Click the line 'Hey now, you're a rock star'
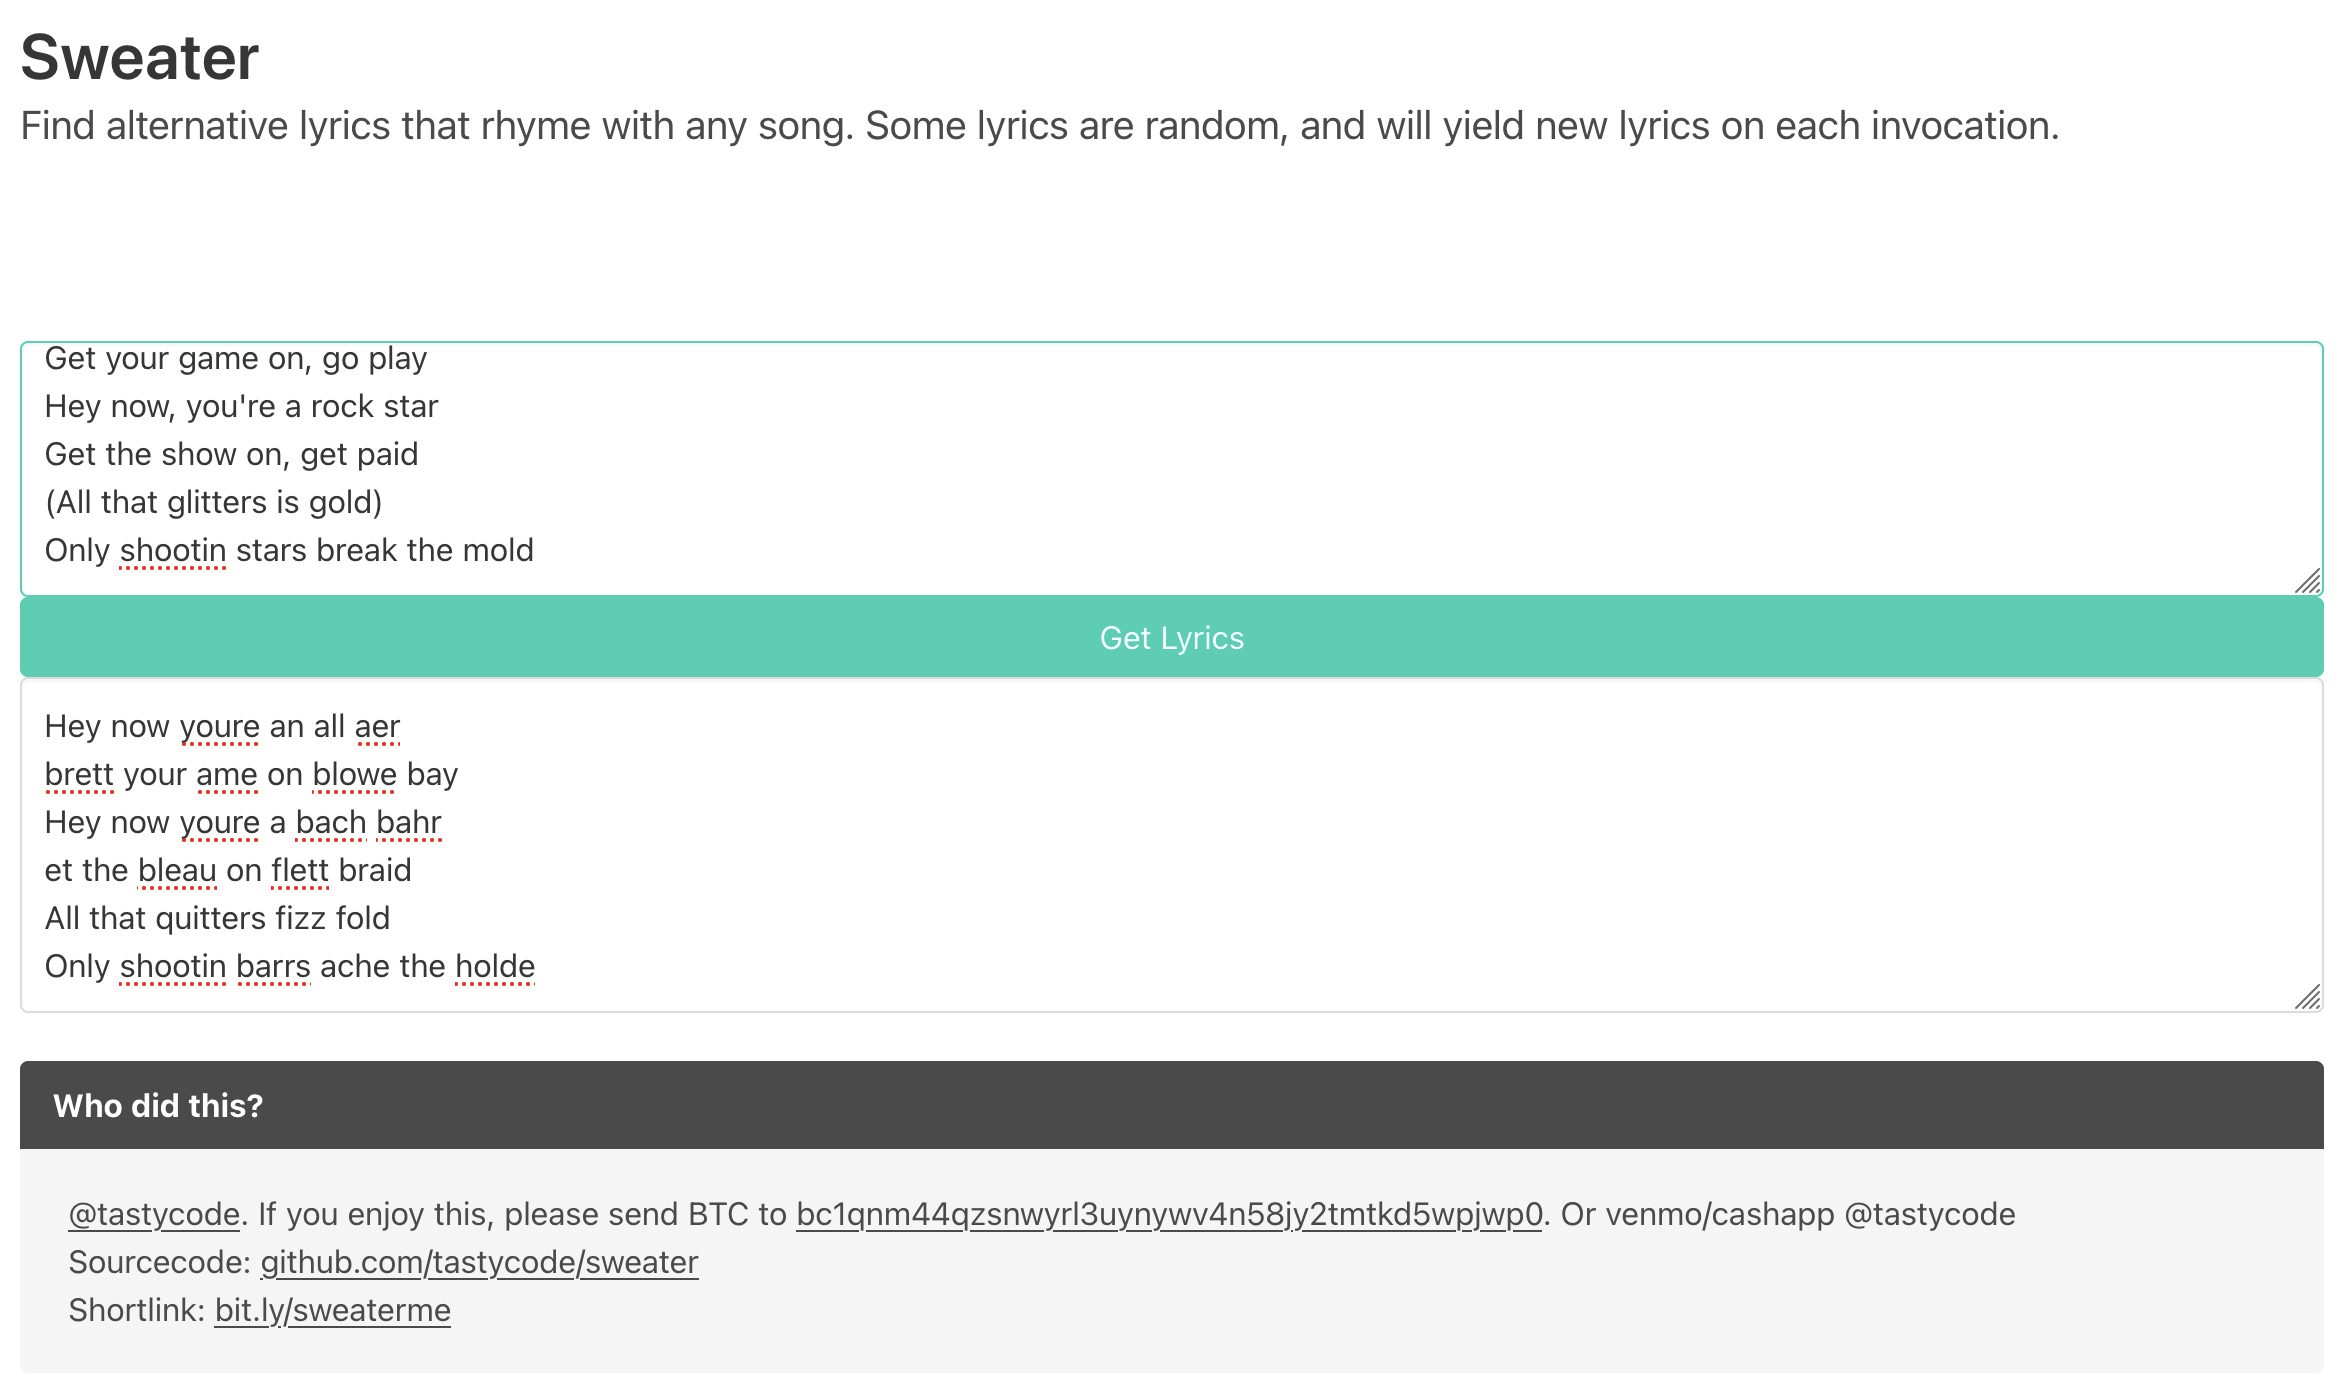The height and width of the screenshot is (1378, 2344). [x=241, y=406]
